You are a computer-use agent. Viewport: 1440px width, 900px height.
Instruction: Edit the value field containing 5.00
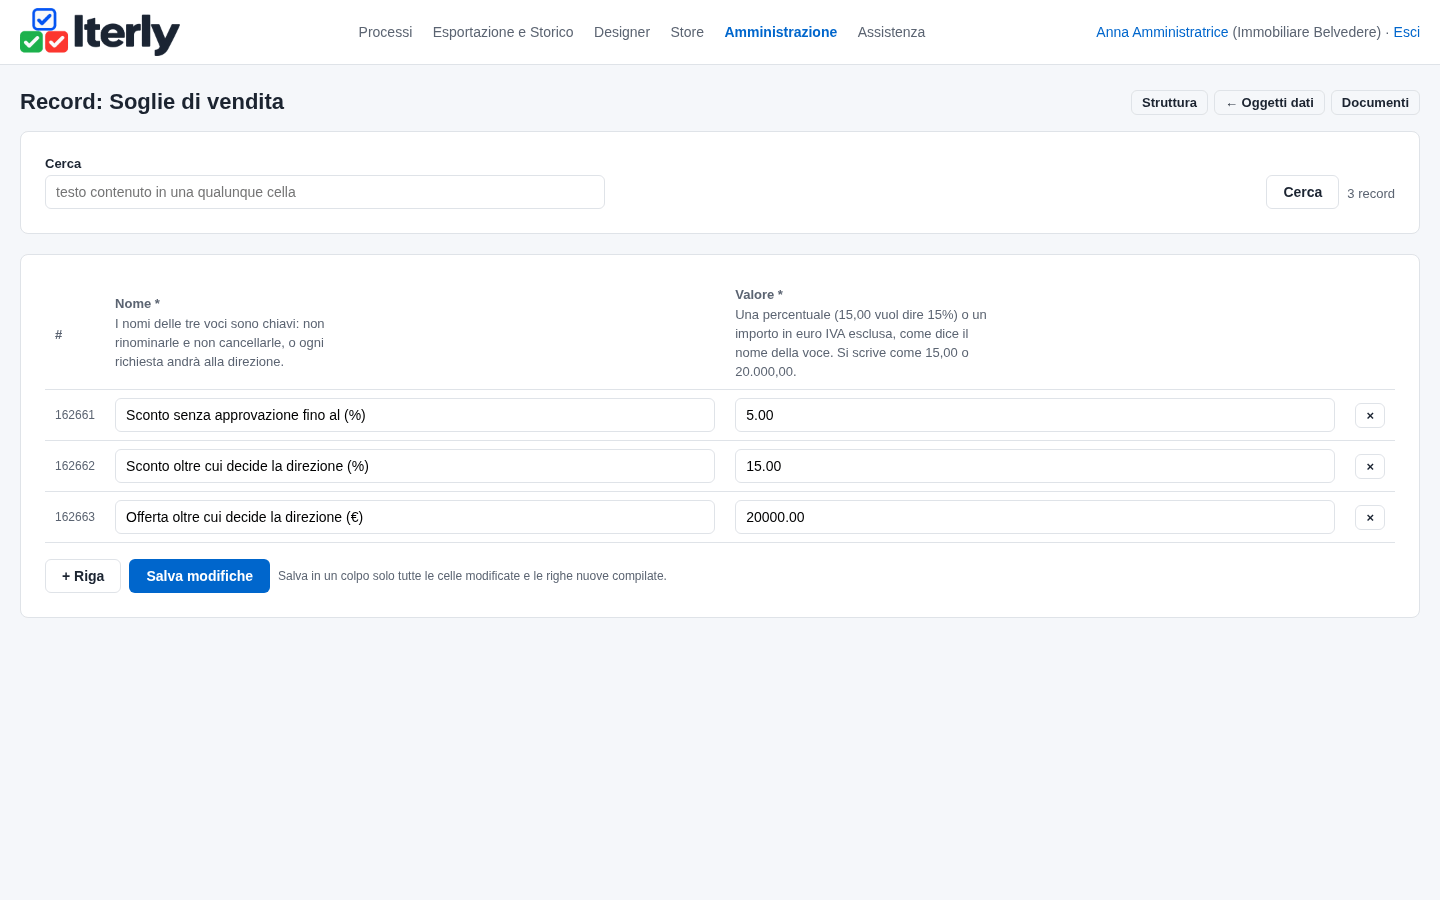click(x=1035, y=415)
